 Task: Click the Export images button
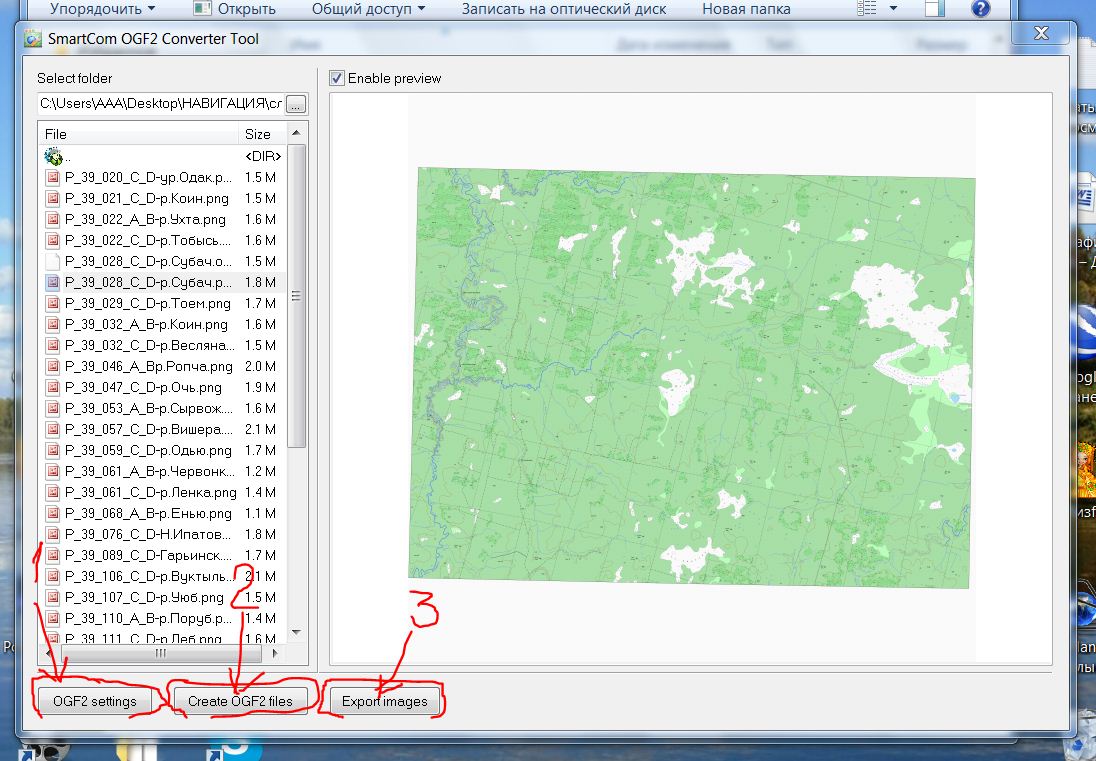(x=384, y=701)
